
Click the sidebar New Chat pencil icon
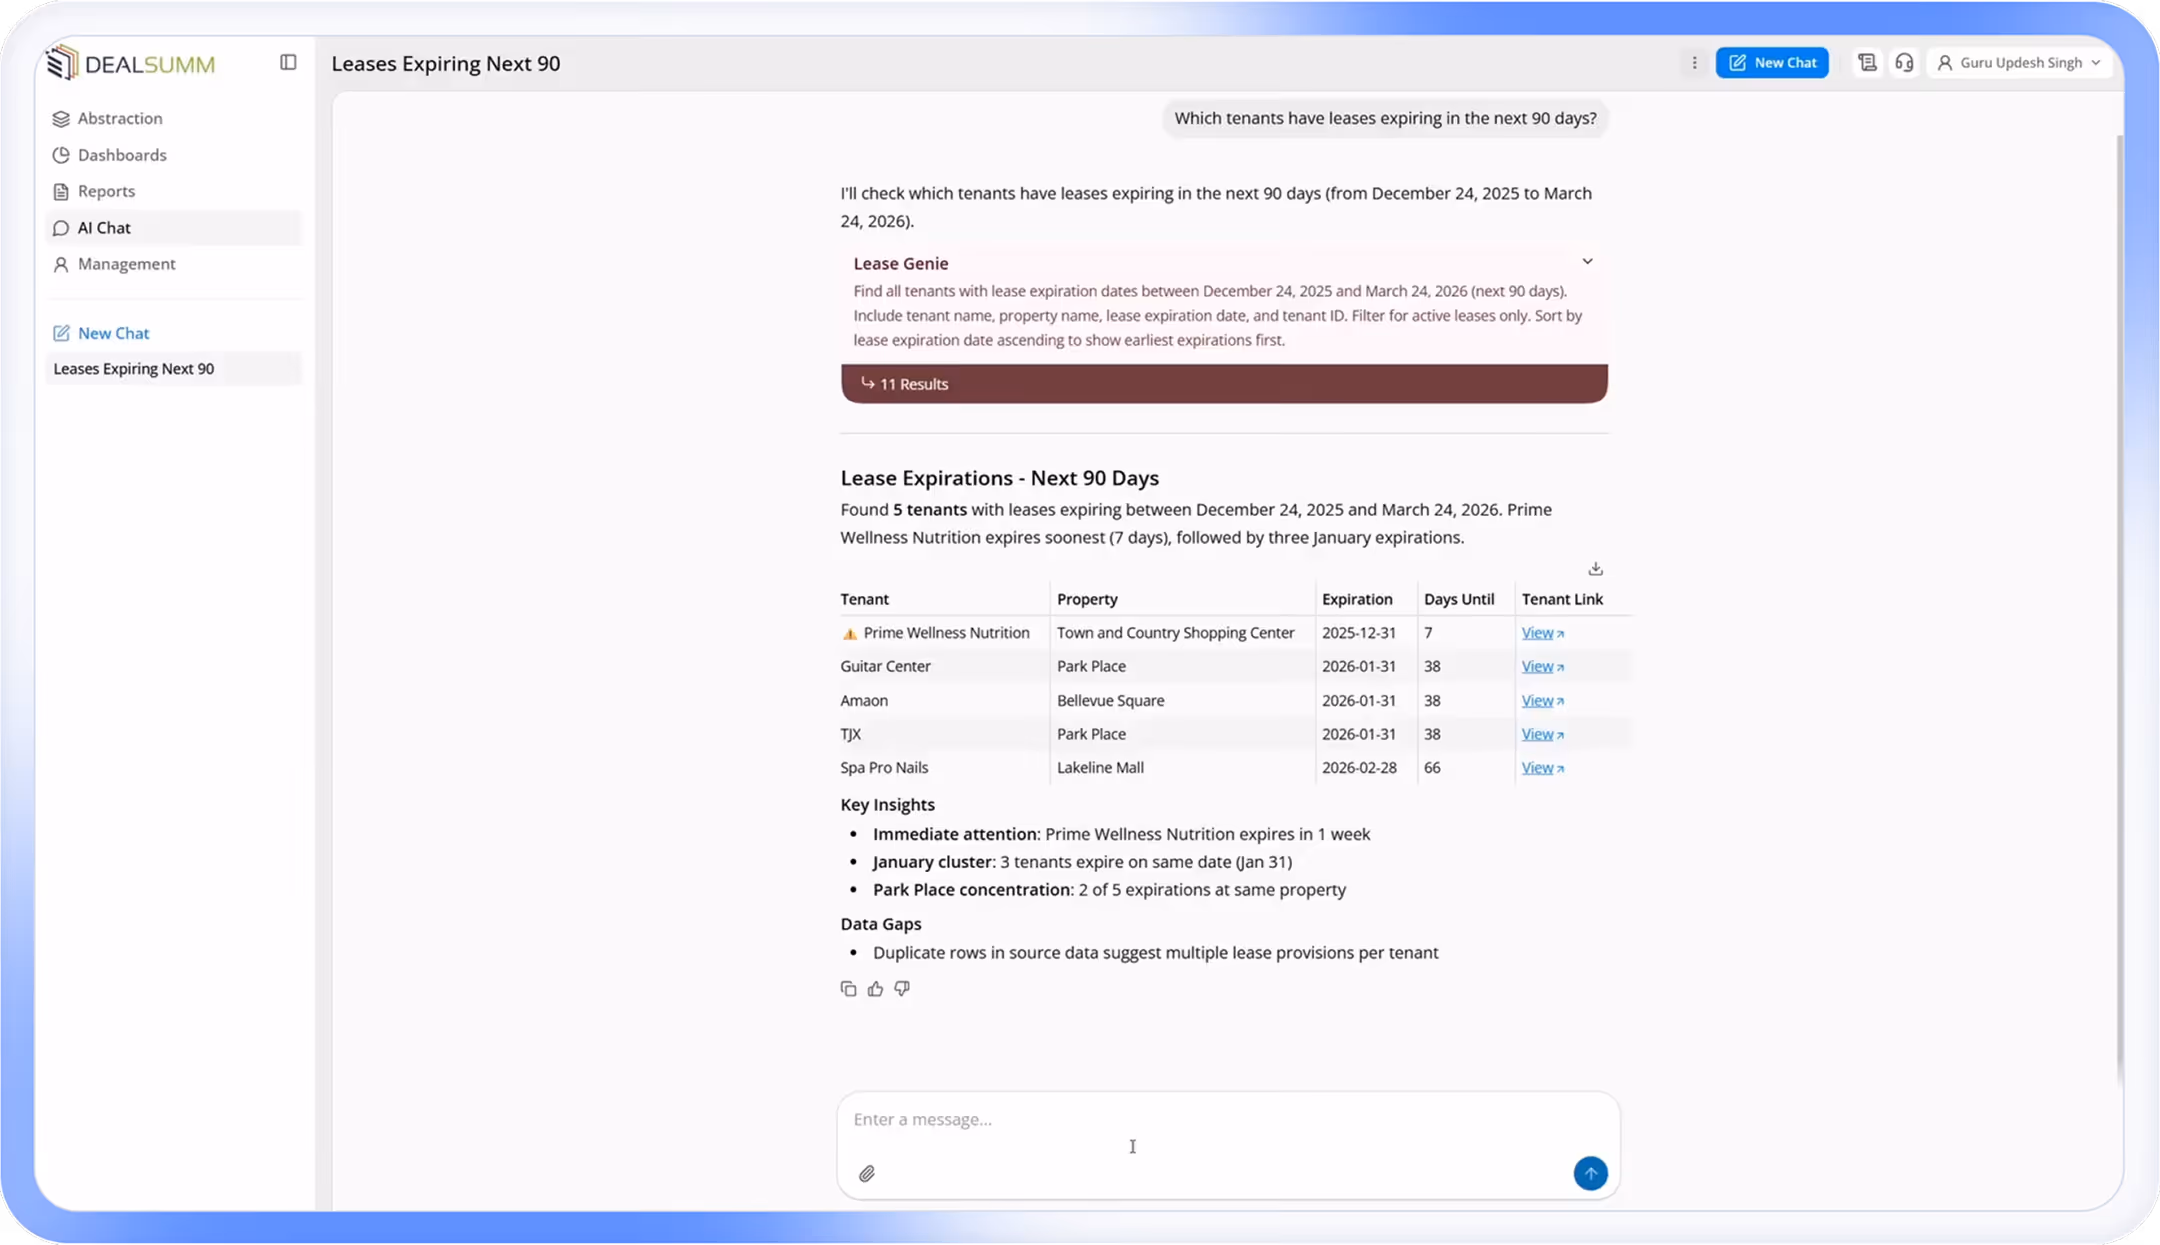click(61, 333)
